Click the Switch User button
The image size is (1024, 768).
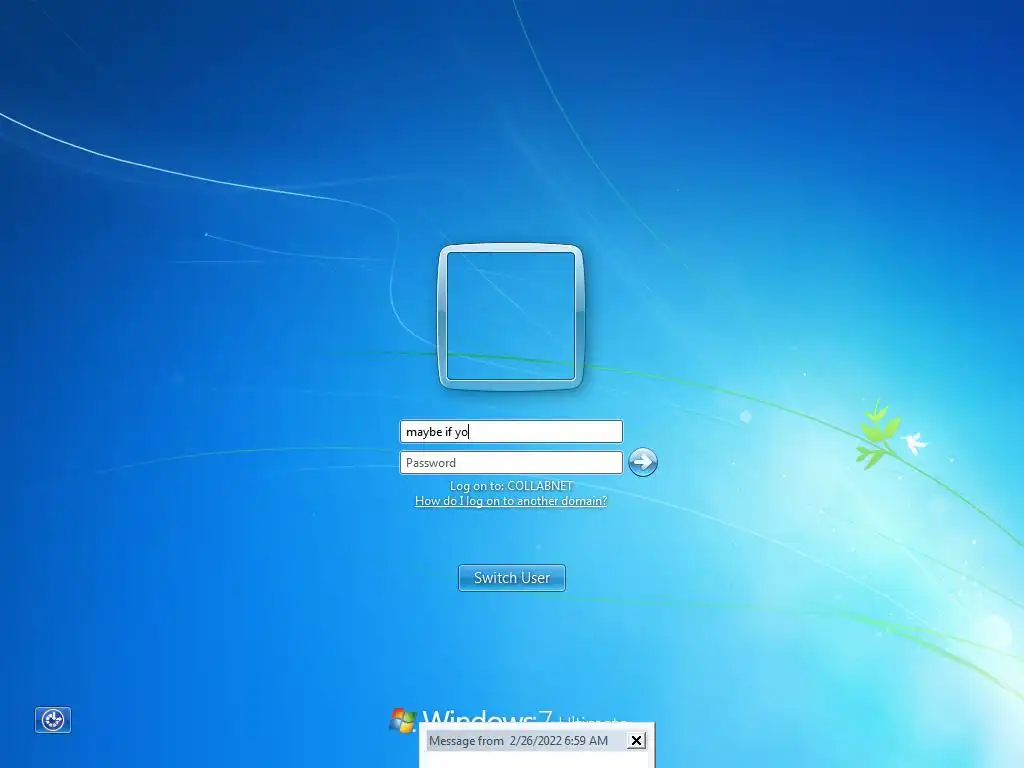pos(512,578)
